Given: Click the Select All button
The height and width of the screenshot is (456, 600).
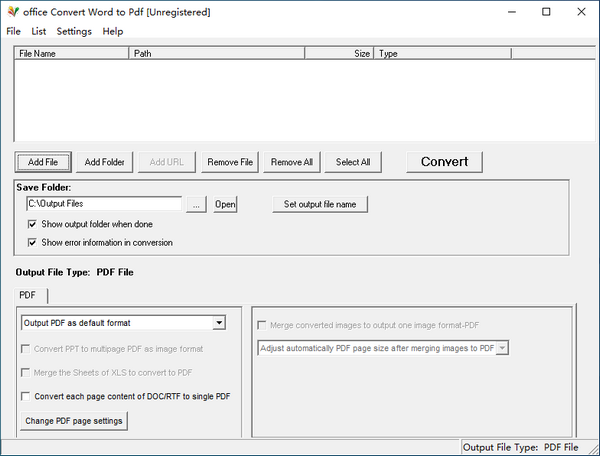Looking at the screenshot, I should (352, 162).
